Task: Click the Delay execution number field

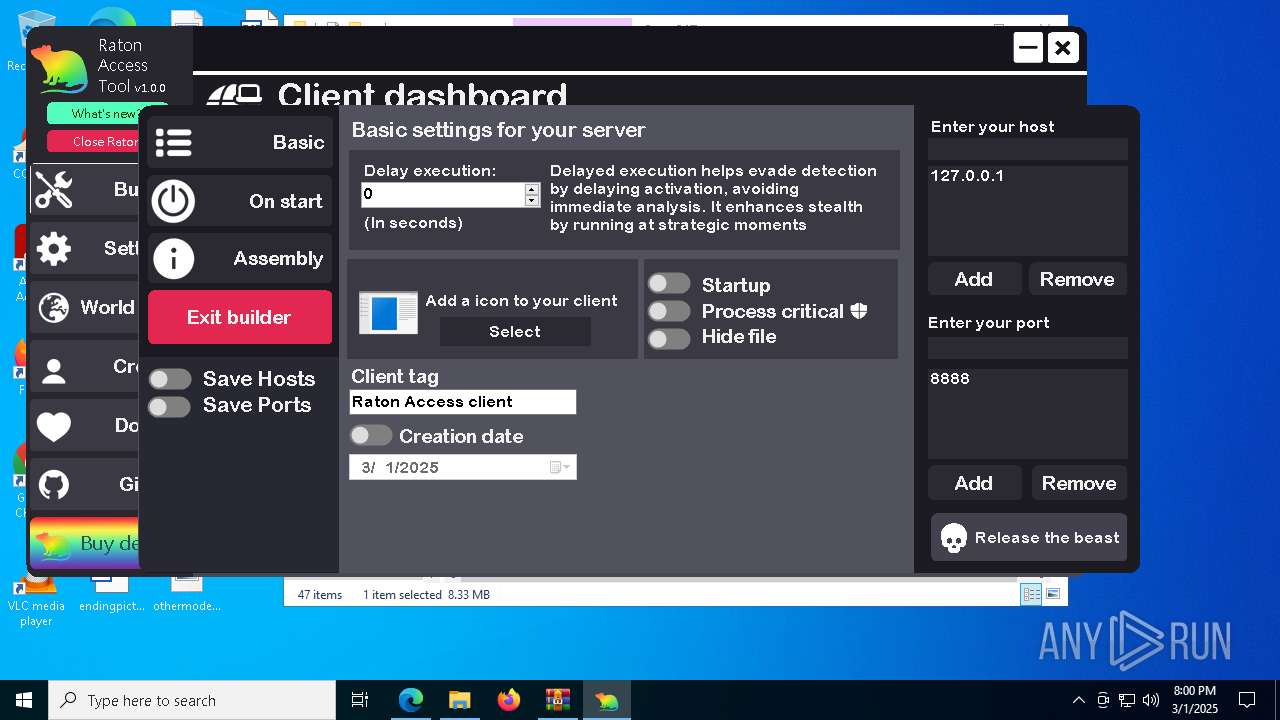Action: coord(443,194)
